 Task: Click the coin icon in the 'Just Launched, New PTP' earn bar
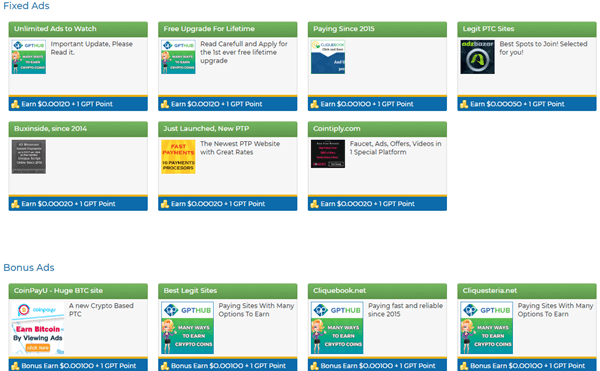(165, 204)
